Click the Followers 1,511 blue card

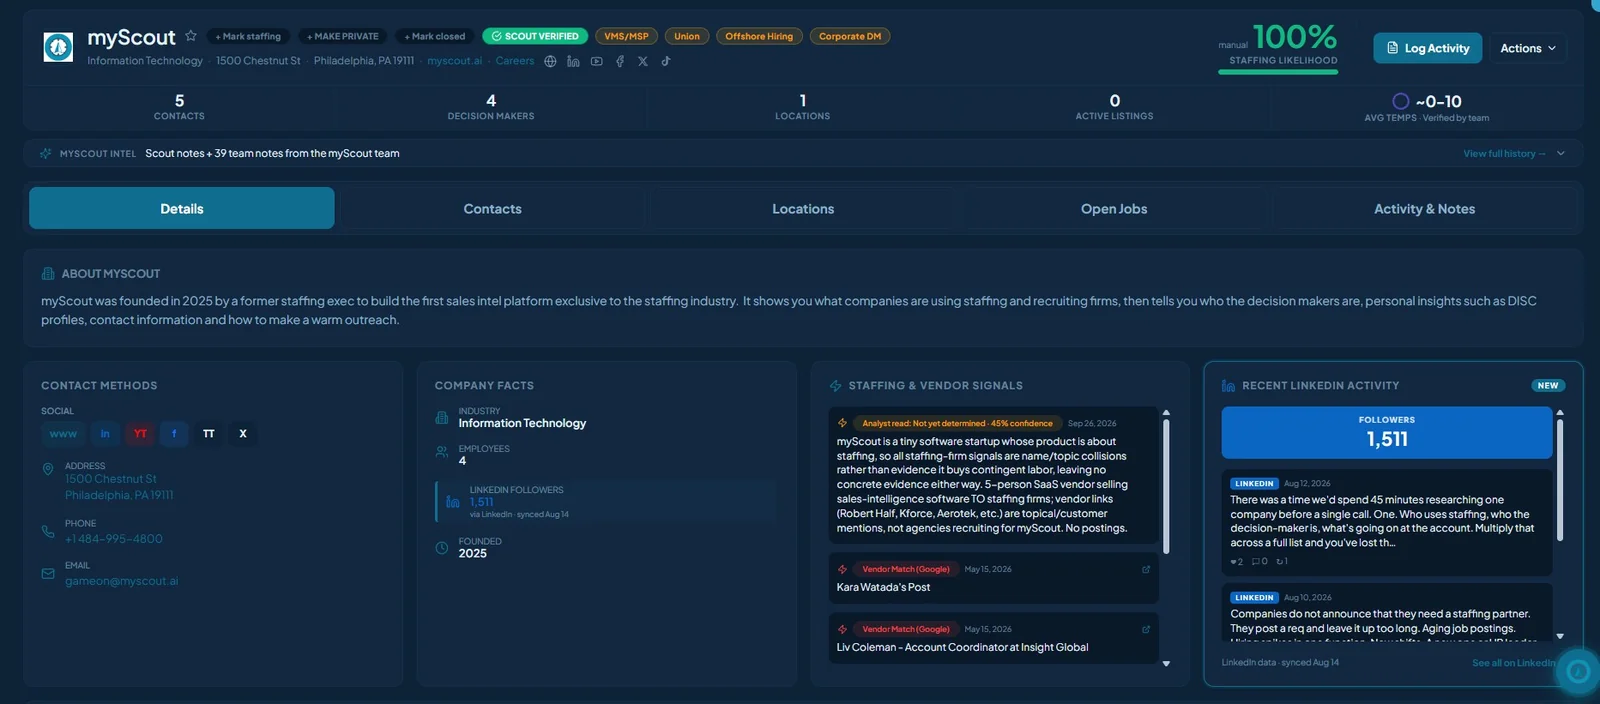tap(1387, 432)
